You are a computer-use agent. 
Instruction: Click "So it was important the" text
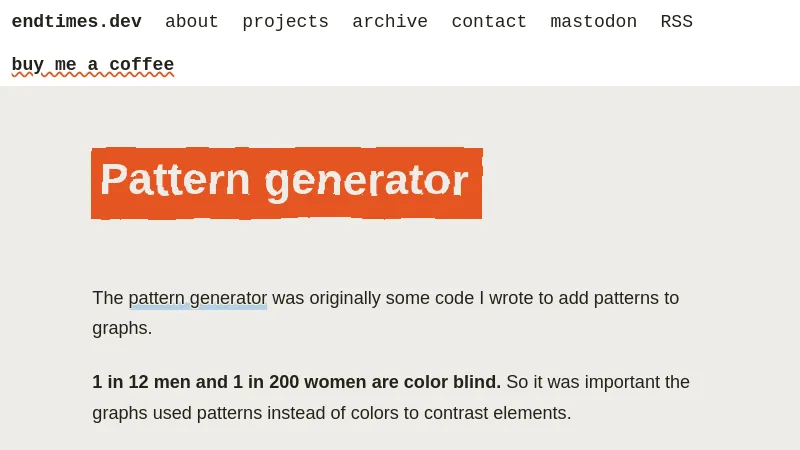tap(598, 382)
